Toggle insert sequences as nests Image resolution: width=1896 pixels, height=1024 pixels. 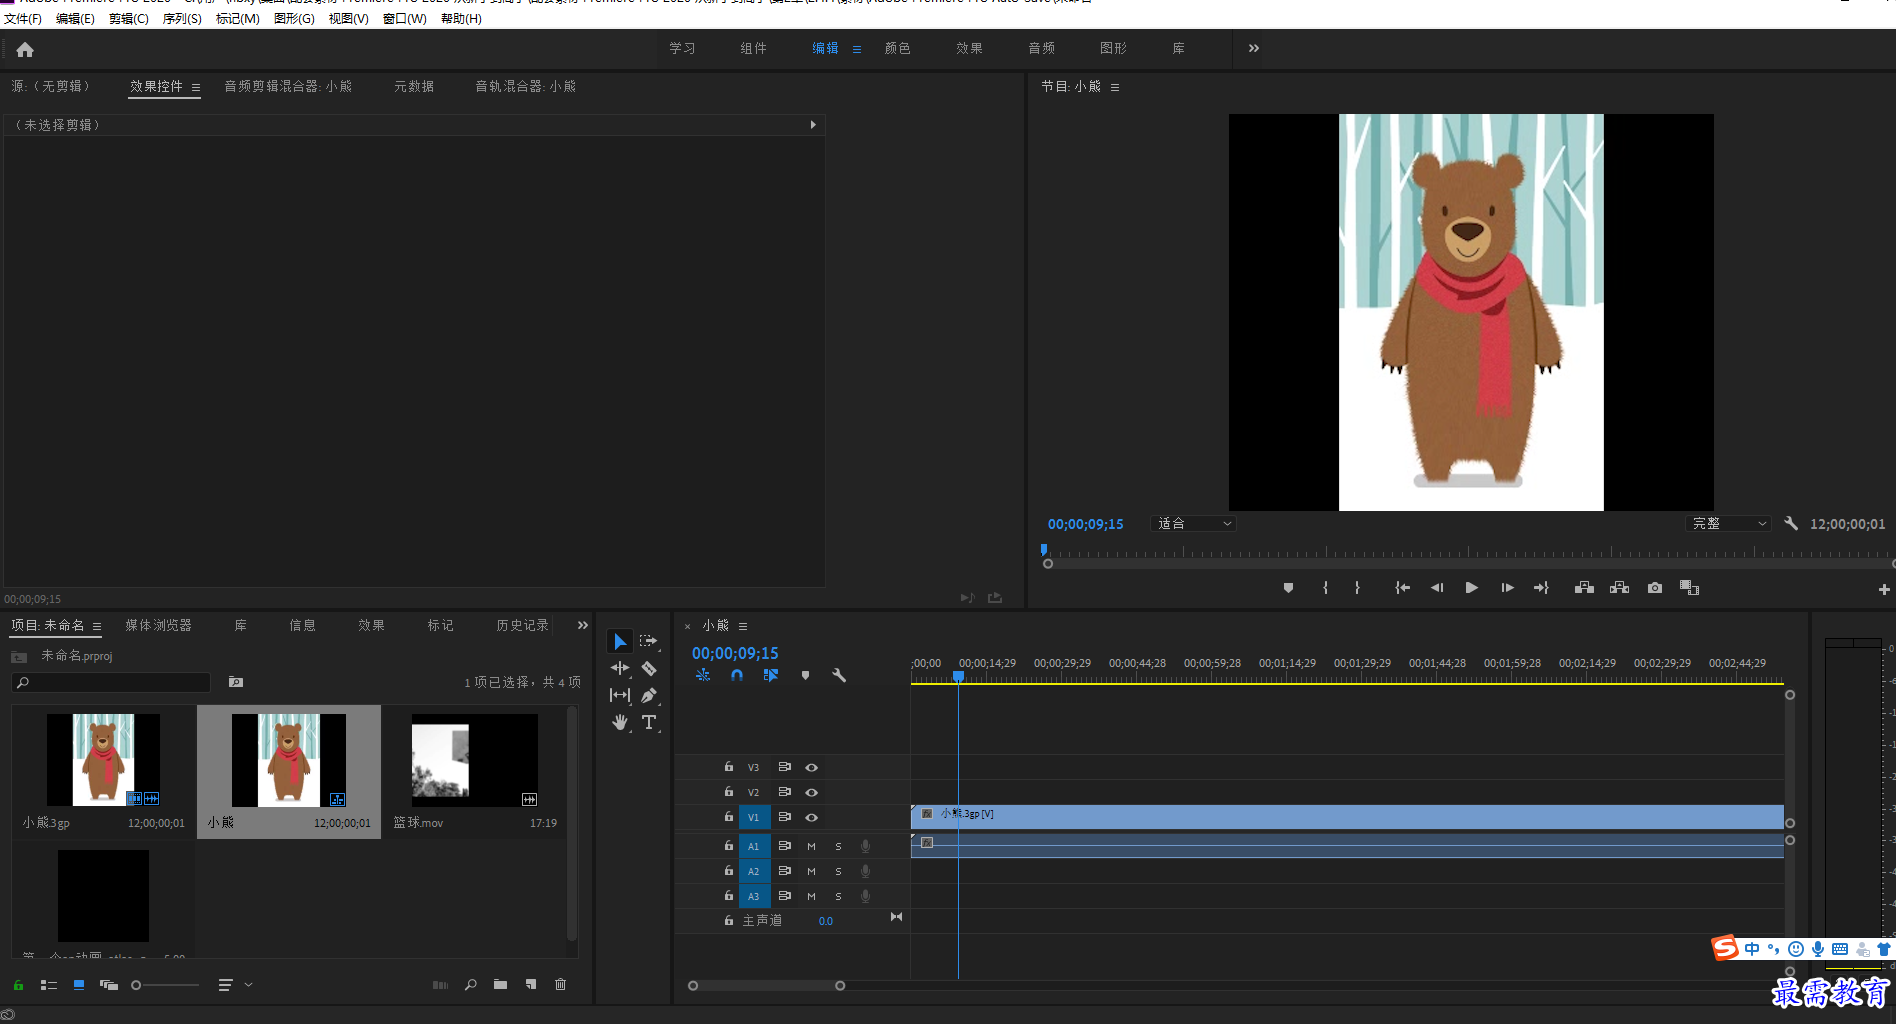(703, 676)
